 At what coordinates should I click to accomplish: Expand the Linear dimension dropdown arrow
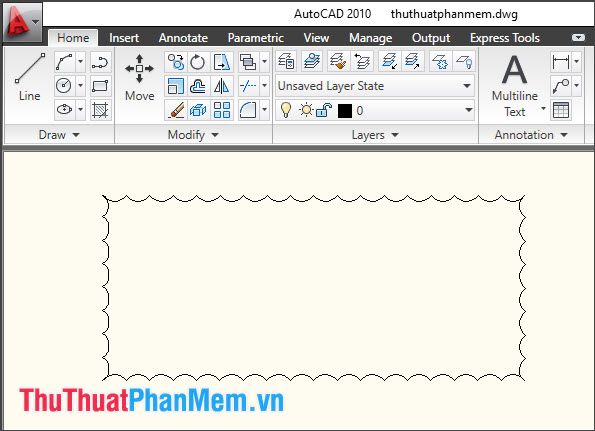point(576,62)
